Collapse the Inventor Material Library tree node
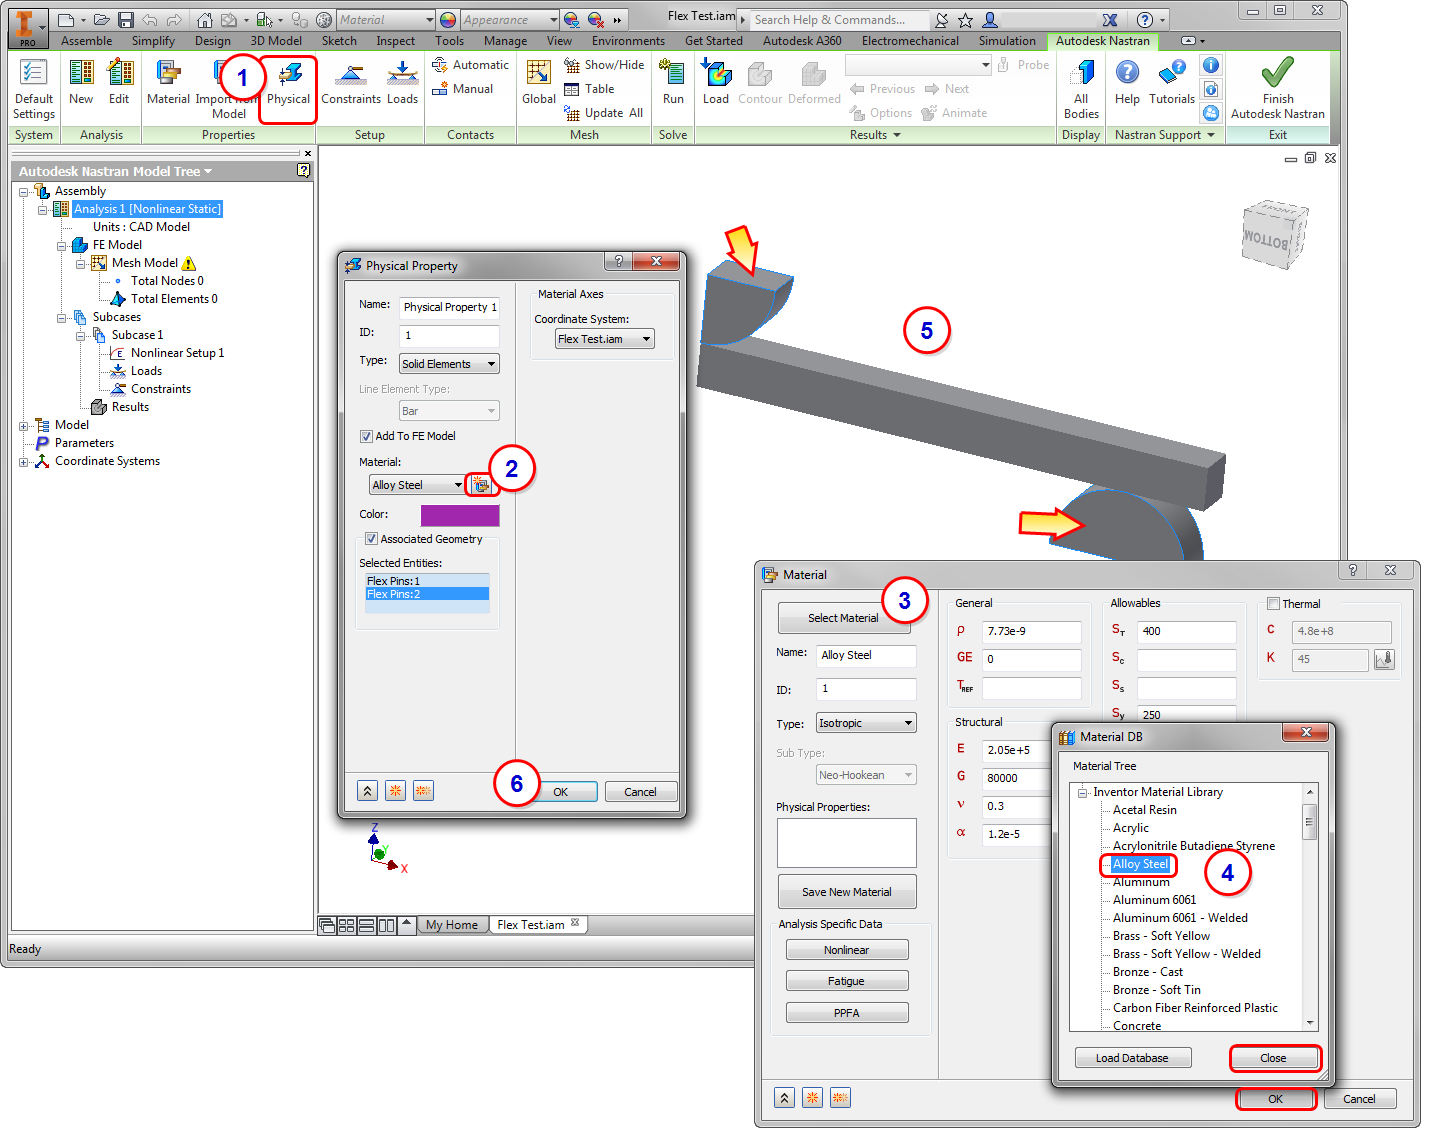 (x=1083, y=792)
